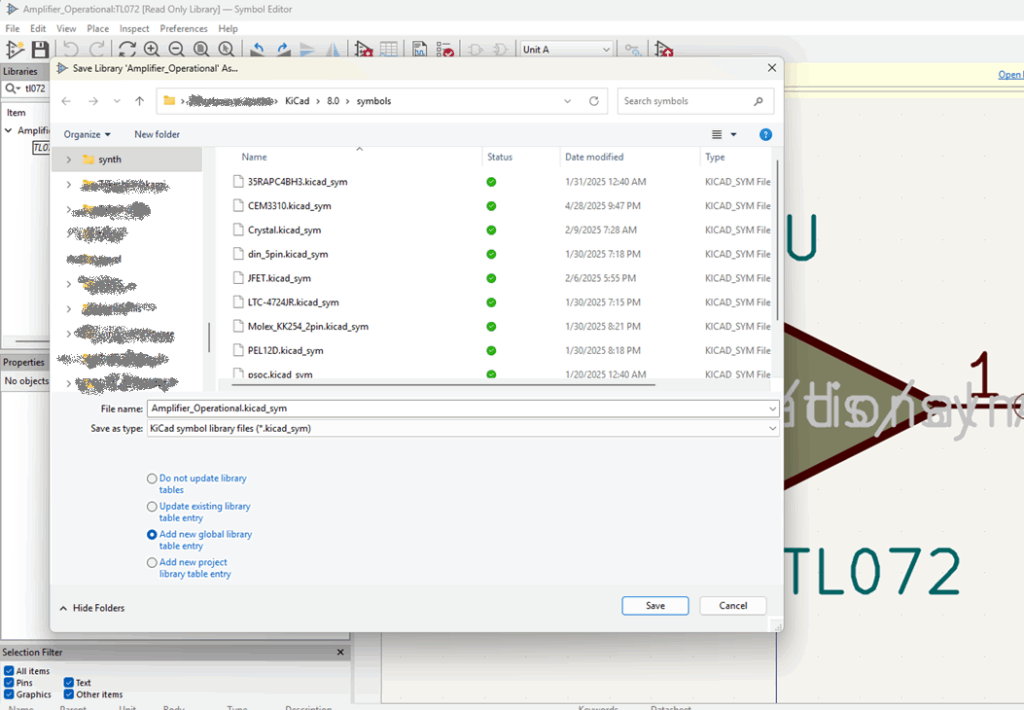Click the Save button
Screen dimensions: 1024x710
pos(655,605)
